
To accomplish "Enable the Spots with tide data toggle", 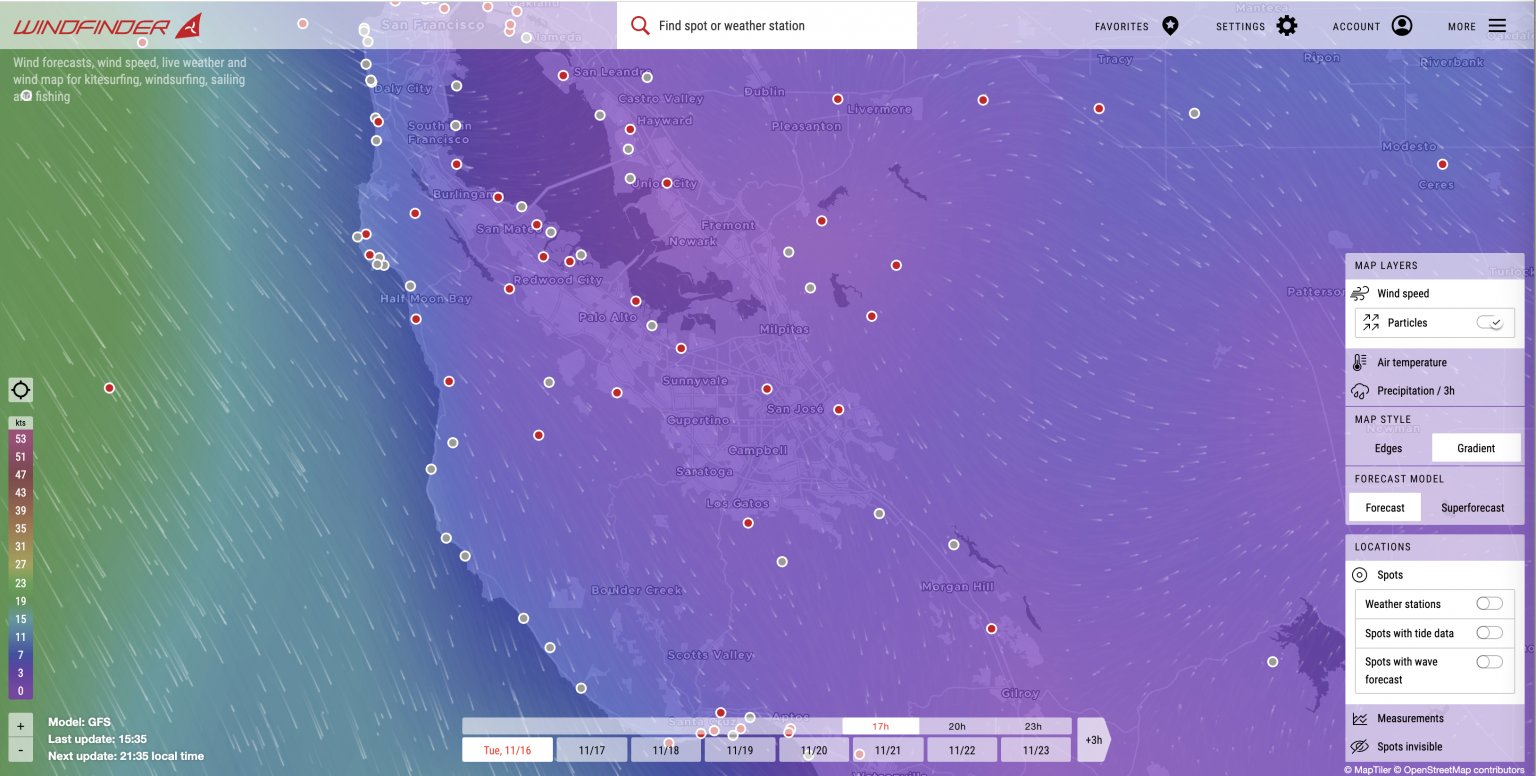I will click(x=1489, y=632).
